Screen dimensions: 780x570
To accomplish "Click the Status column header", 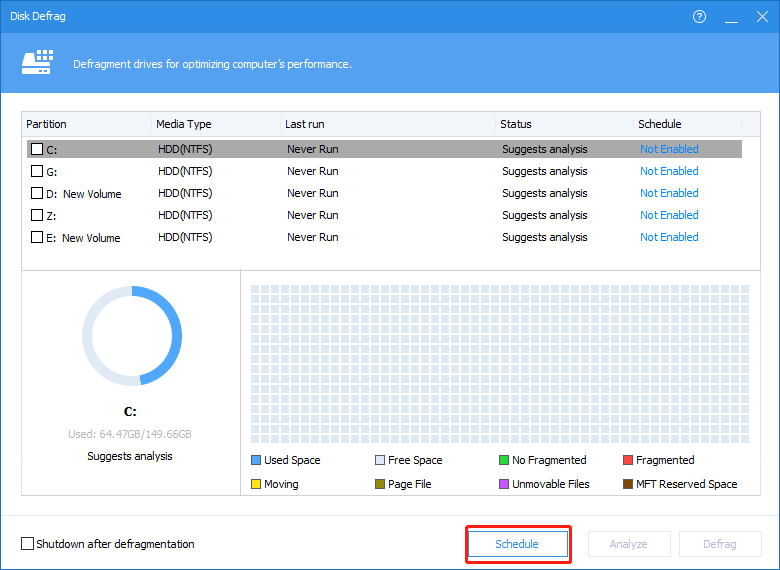I will tap(516, 124).
